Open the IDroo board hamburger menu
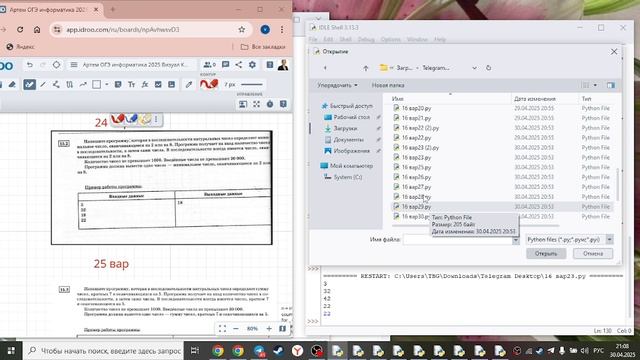This screenshot has height=360, width=640. point(74,64)
